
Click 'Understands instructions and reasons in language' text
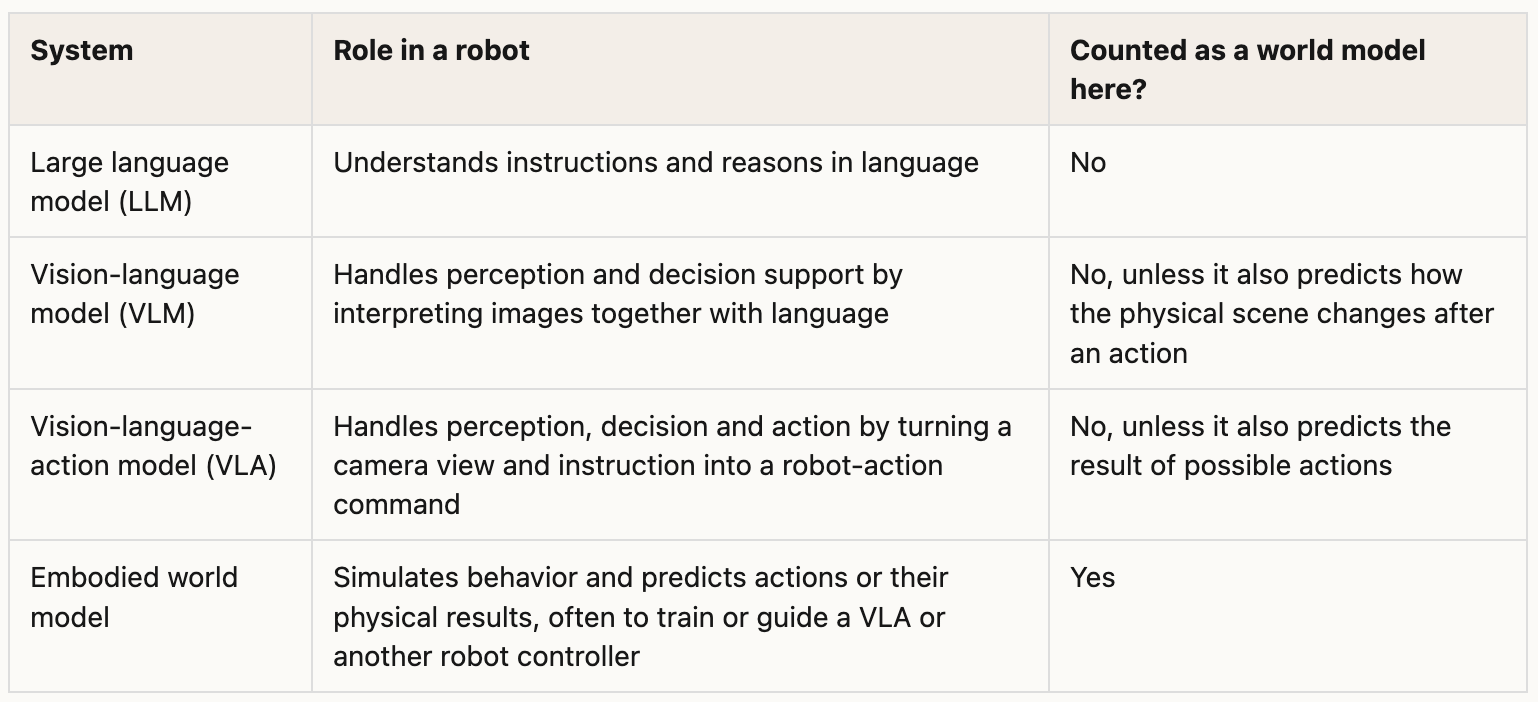click(x=656, y=163)
